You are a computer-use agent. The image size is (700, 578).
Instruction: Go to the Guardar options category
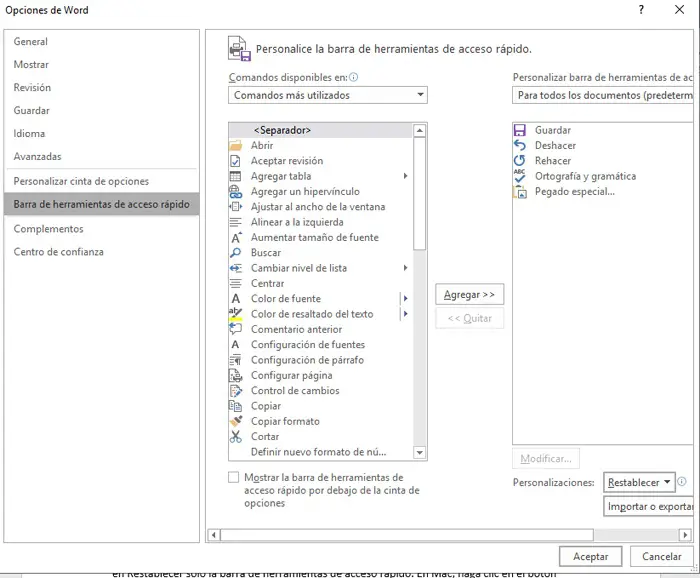(x=102, y=111)
